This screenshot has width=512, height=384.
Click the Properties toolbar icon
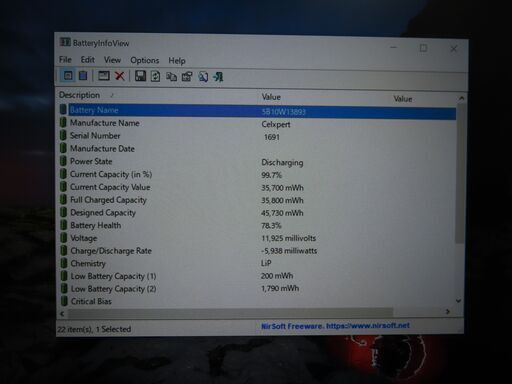(187, 77)
